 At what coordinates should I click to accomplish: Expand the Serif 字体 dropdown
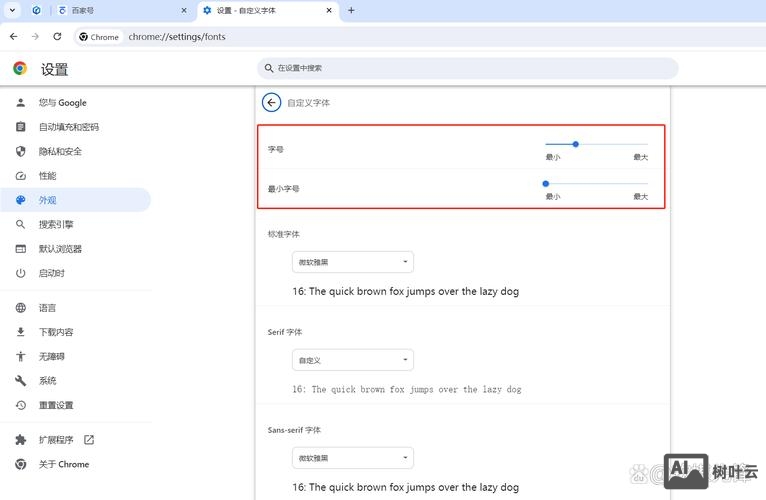pyautogui.click(x=353, y=360)
